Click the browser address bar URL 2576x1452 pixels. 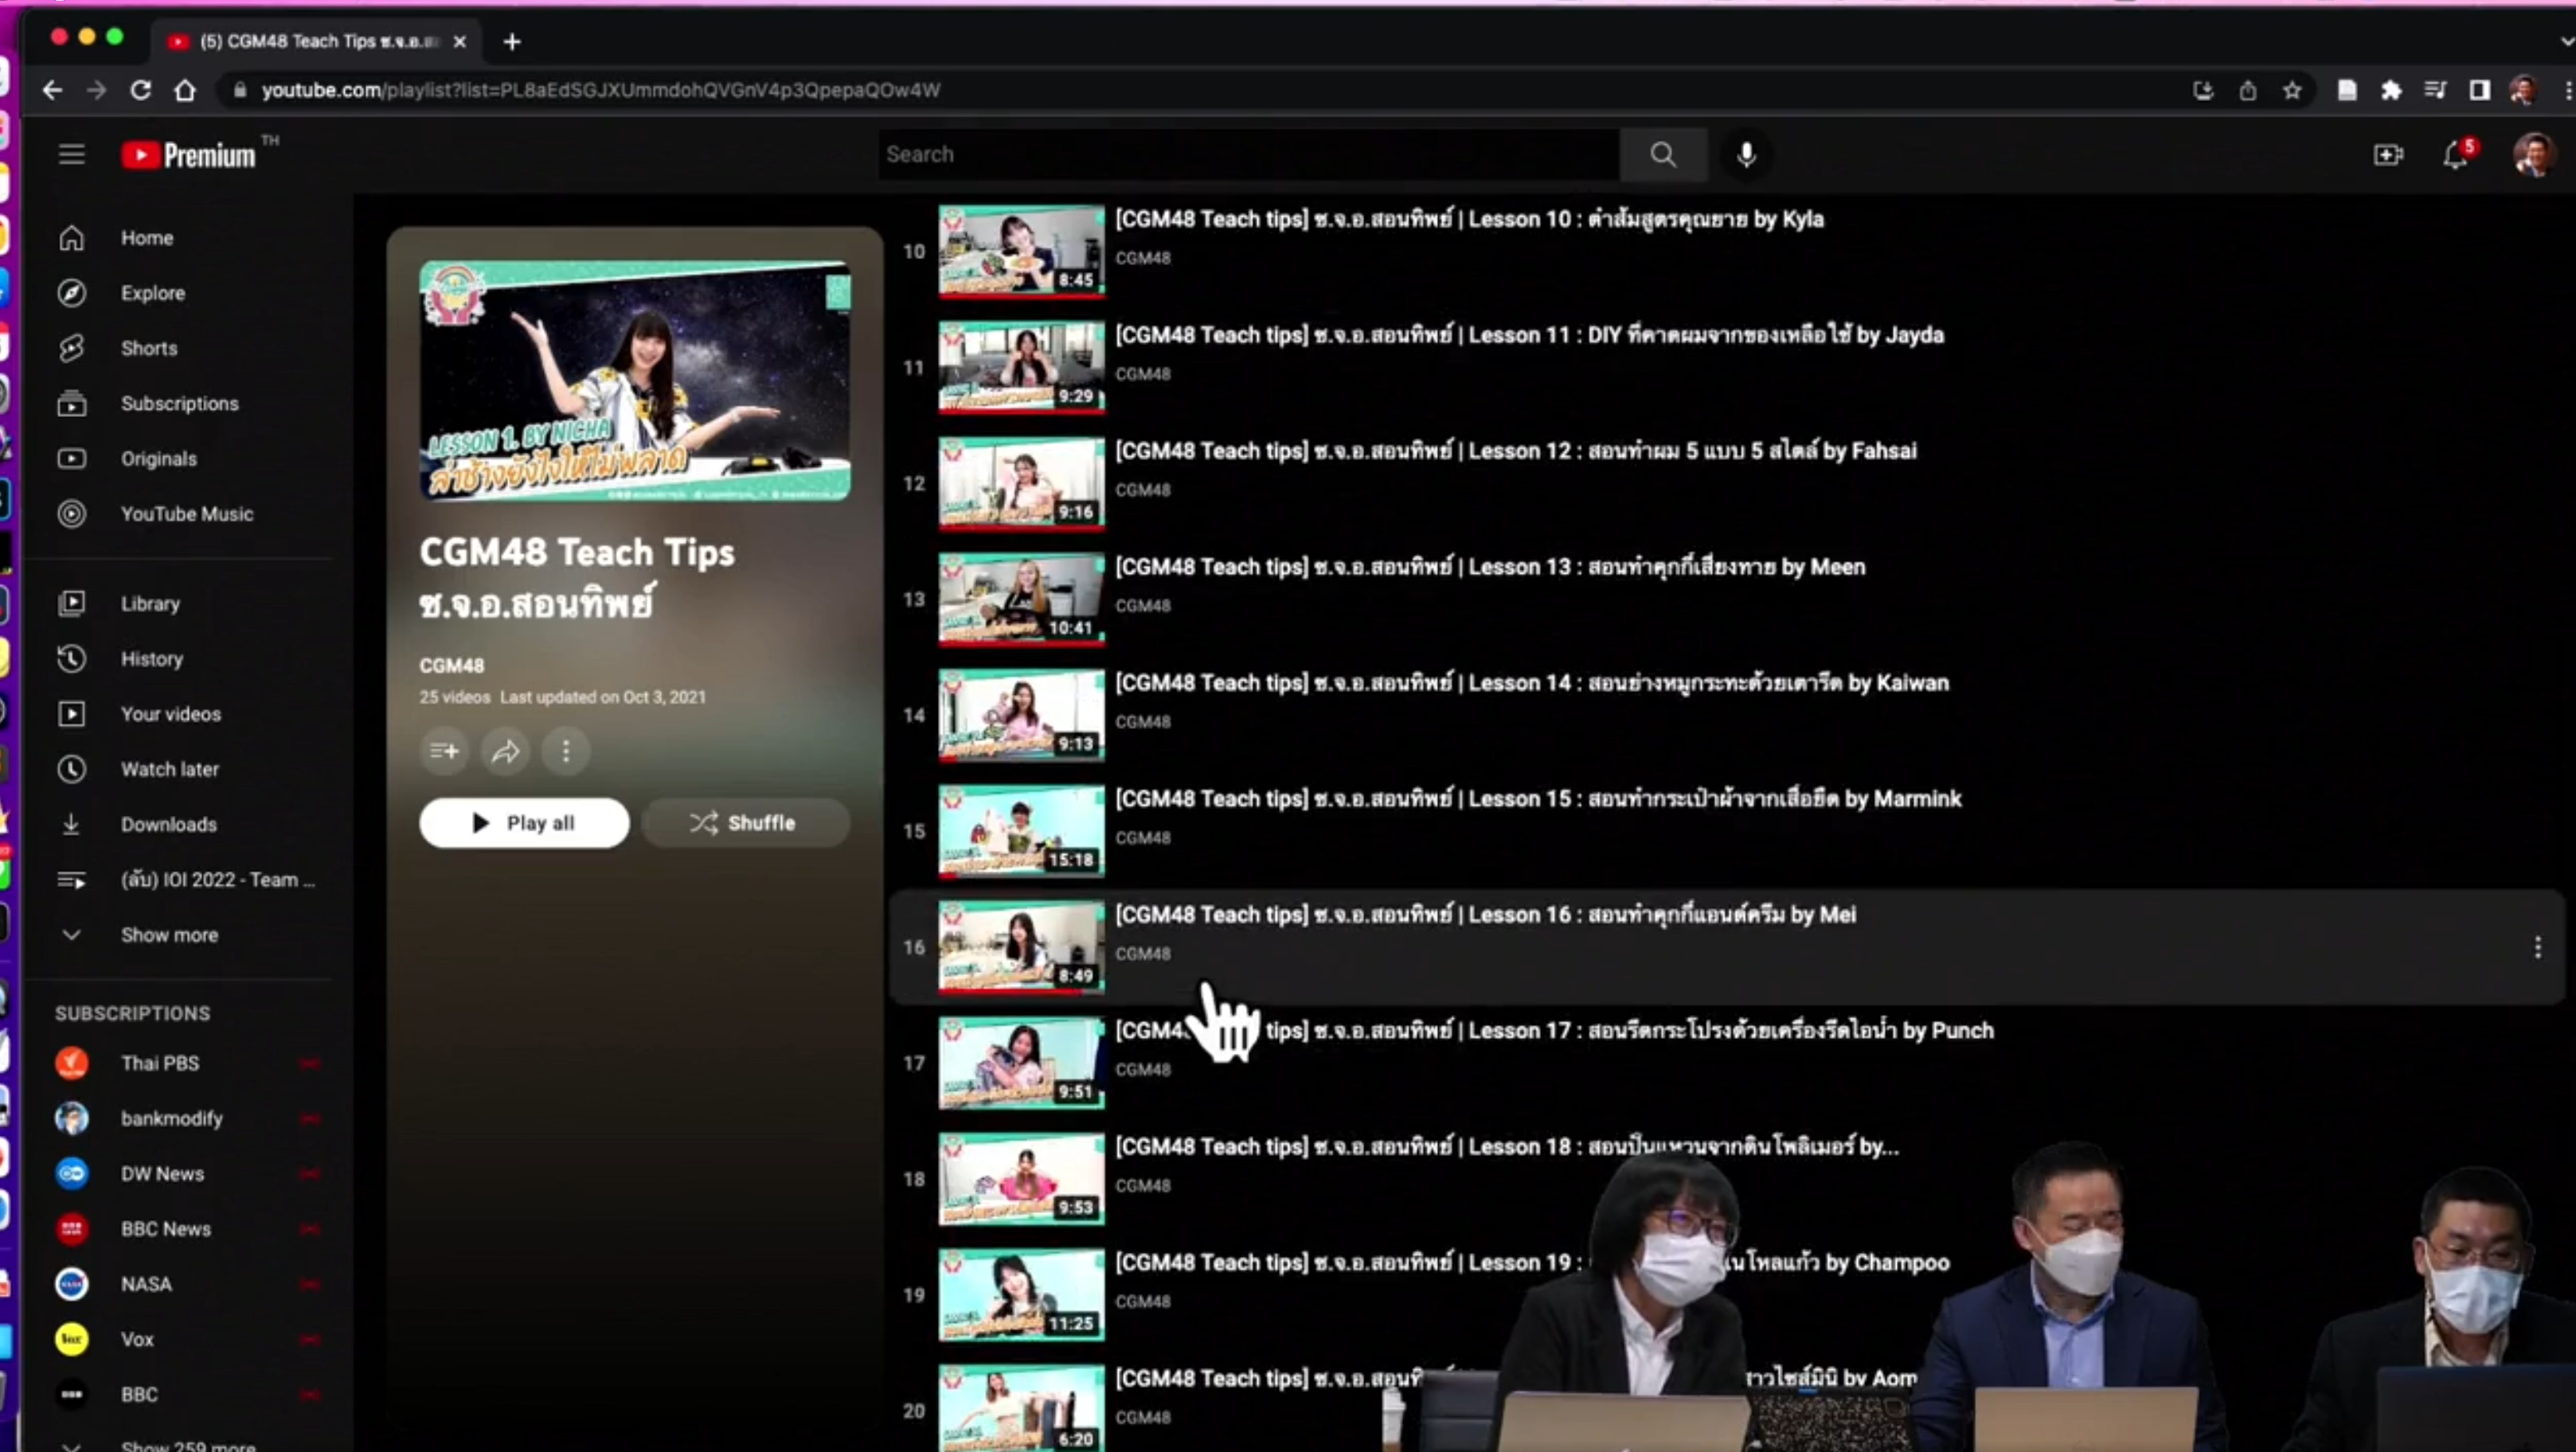pos(601,90)
